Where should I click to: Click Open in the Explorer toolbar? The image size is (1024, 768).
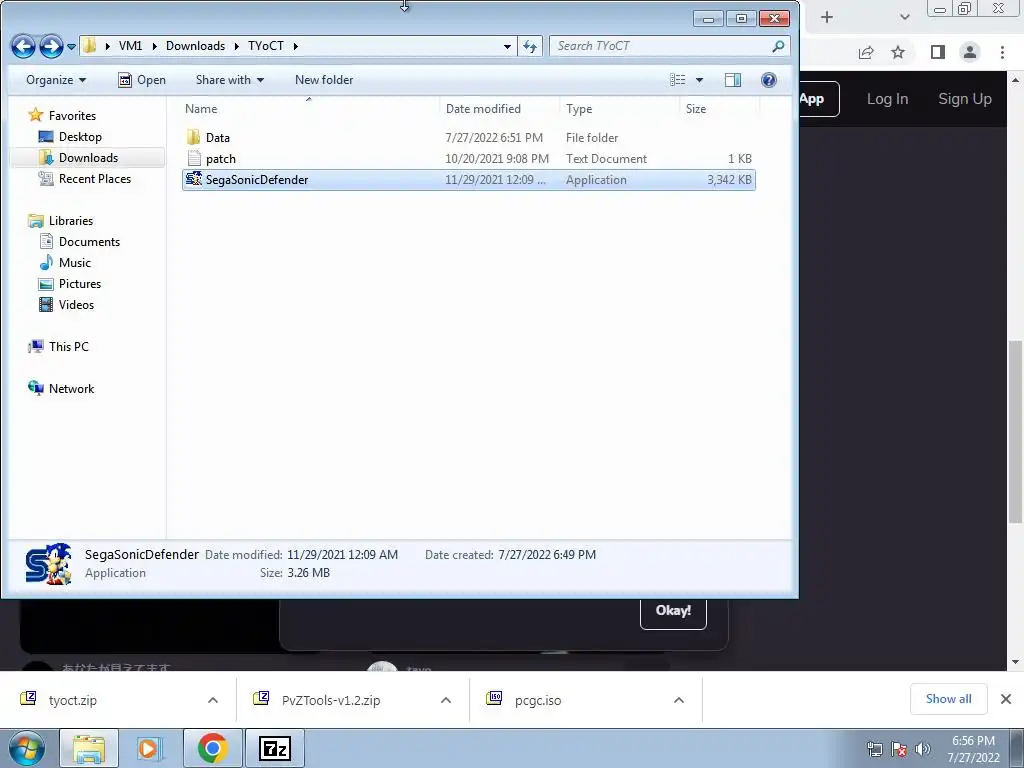(x=142, y=80)
